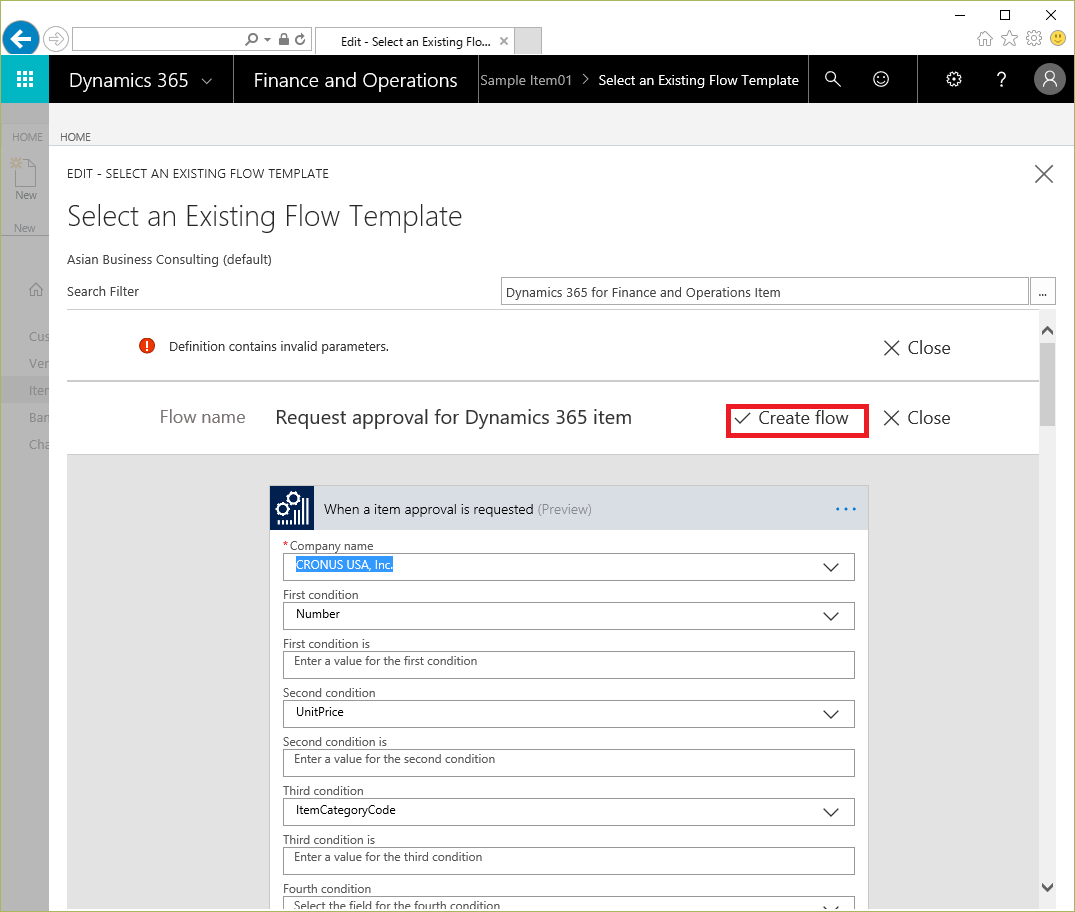Click the vertical scrollbar thumb
1075x912 pixels.
tap(1047, 384)
